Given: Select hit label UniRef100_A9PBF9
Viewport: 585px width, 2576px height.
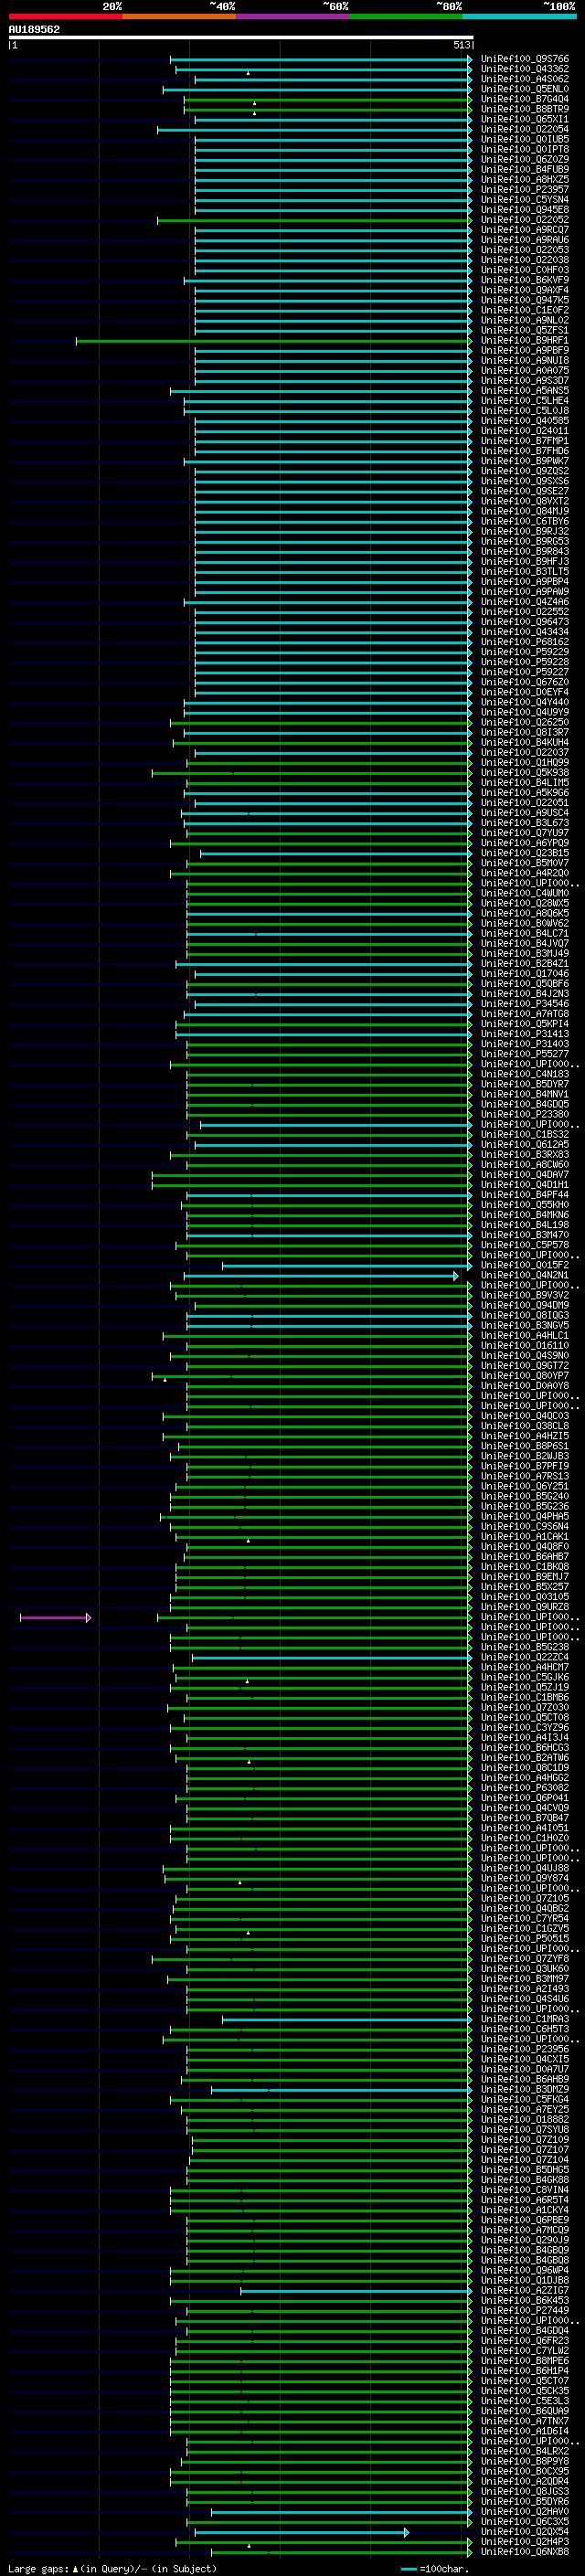Looking at the screenshot, I should (524, 351).
